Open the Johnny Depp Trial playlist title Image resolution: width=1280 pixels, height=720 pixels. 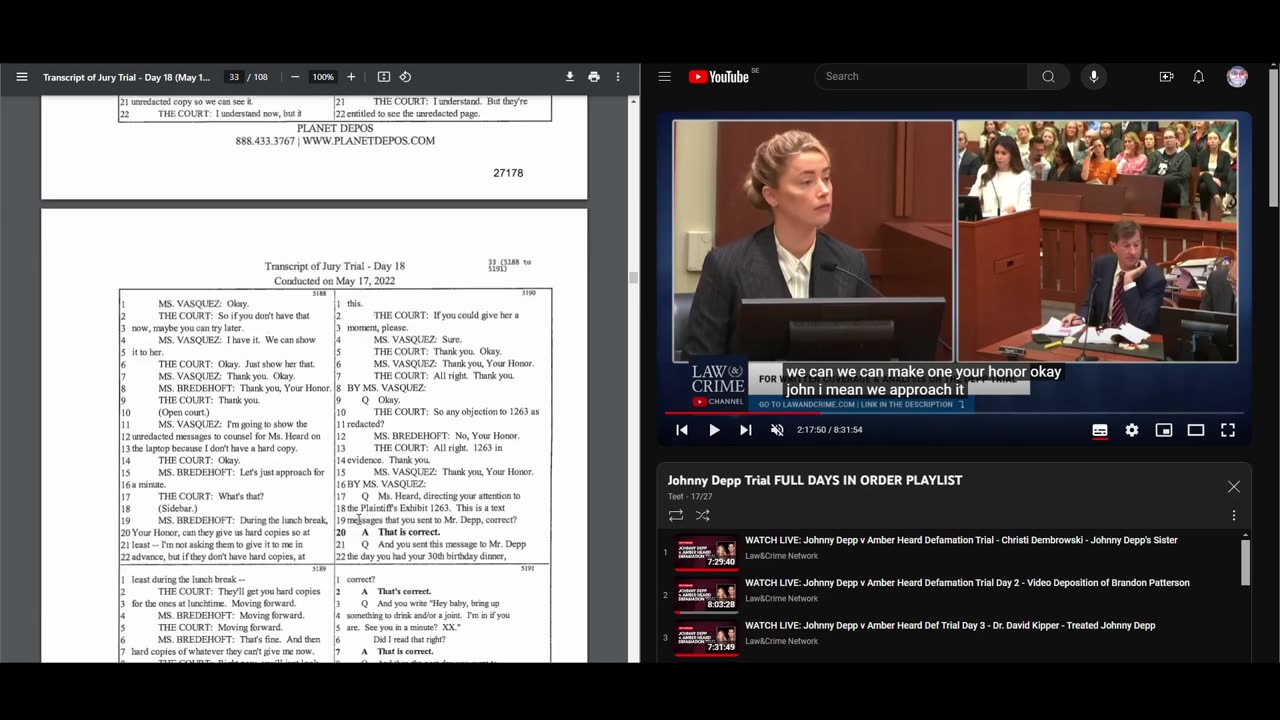coord(815,480)
